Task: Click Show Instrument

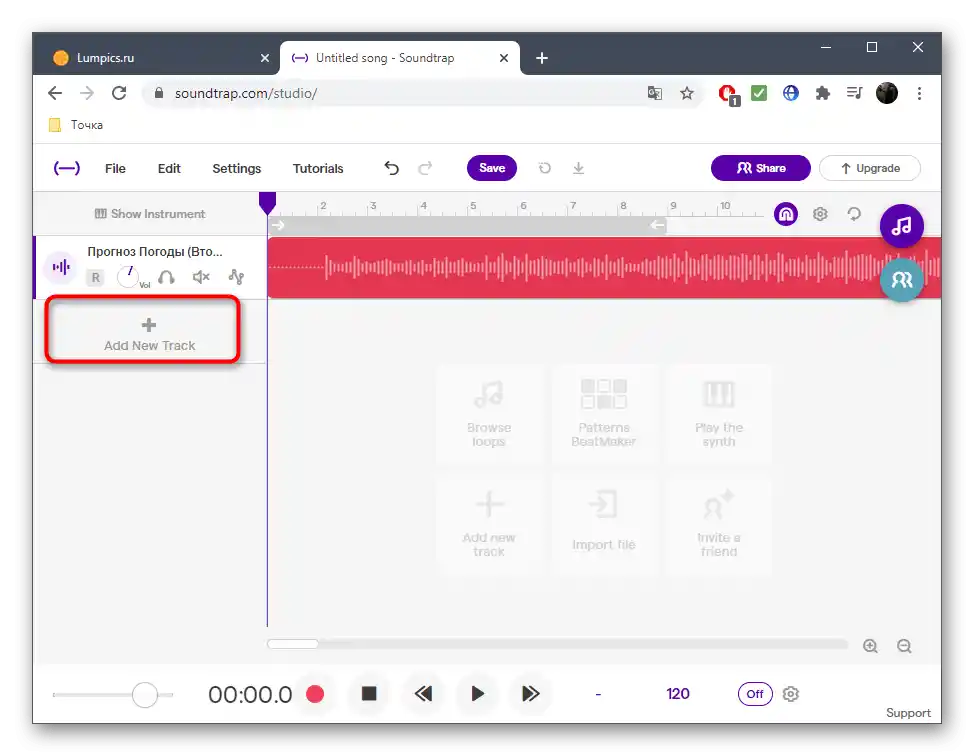Action: (150, 214)
